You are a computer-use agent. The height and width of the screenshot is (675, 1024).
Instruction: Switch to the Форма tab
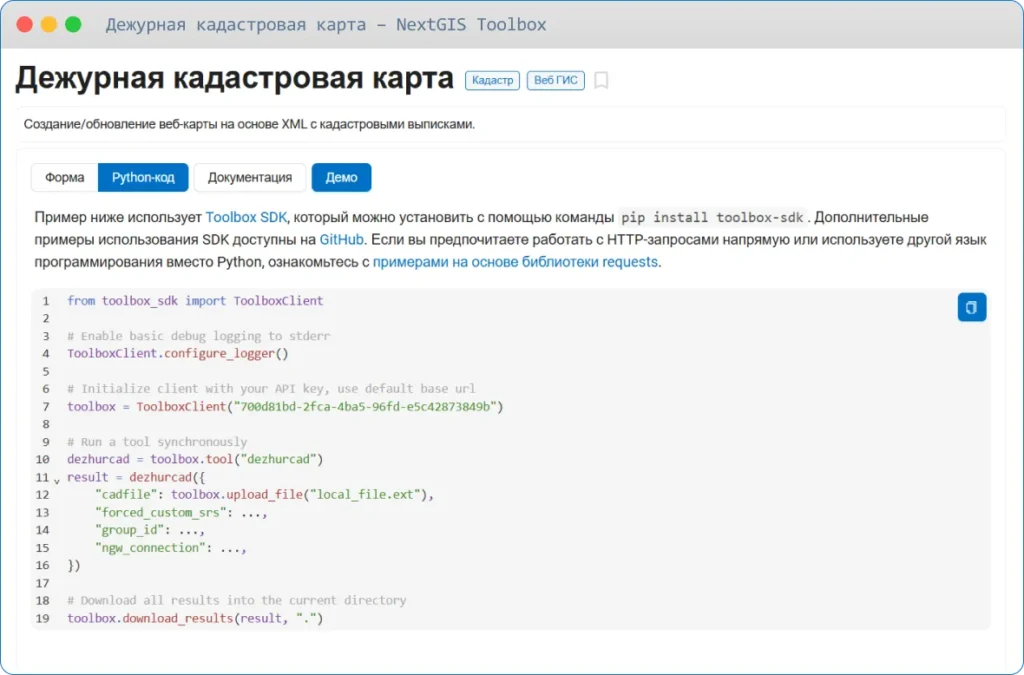64,177
